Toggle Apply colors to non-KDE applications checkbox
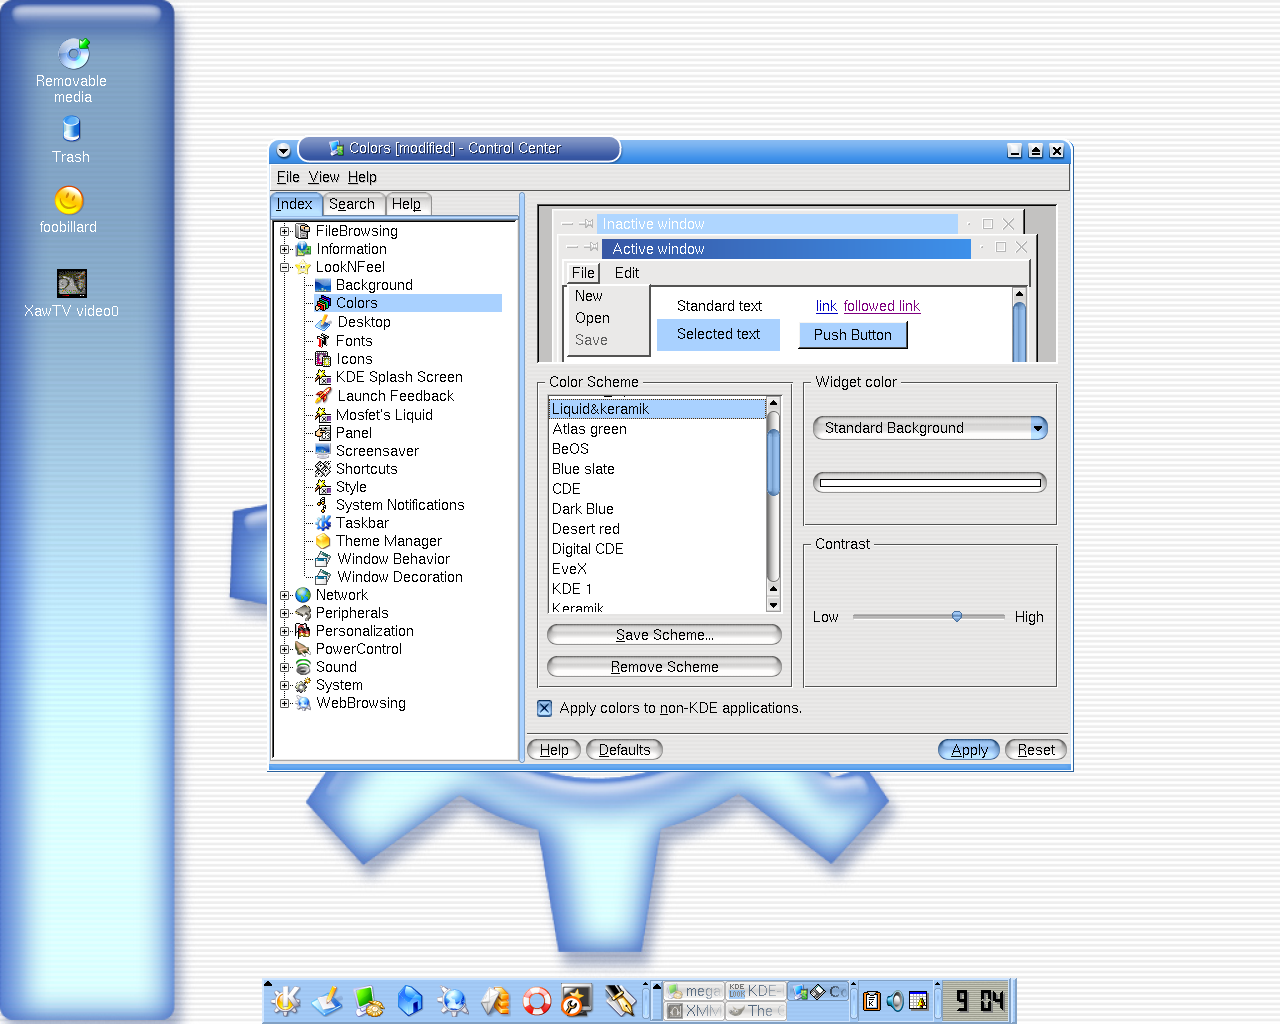 [x=544, y=708]
